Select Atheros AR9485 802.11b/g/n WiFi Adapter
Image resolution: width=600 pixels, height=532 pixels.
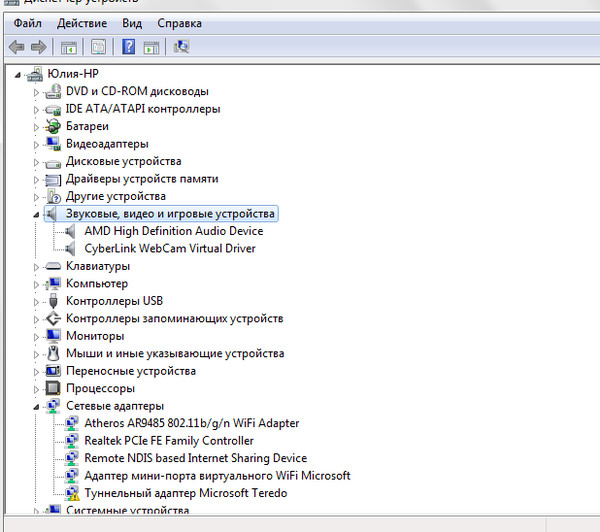pos(192,423)
